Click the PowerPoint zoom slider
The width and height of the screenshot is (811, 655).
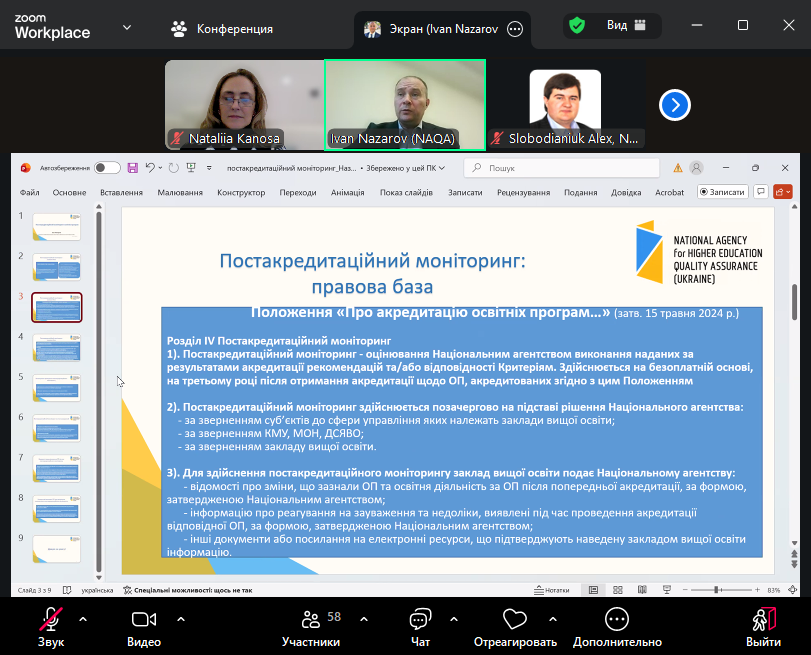735,590
